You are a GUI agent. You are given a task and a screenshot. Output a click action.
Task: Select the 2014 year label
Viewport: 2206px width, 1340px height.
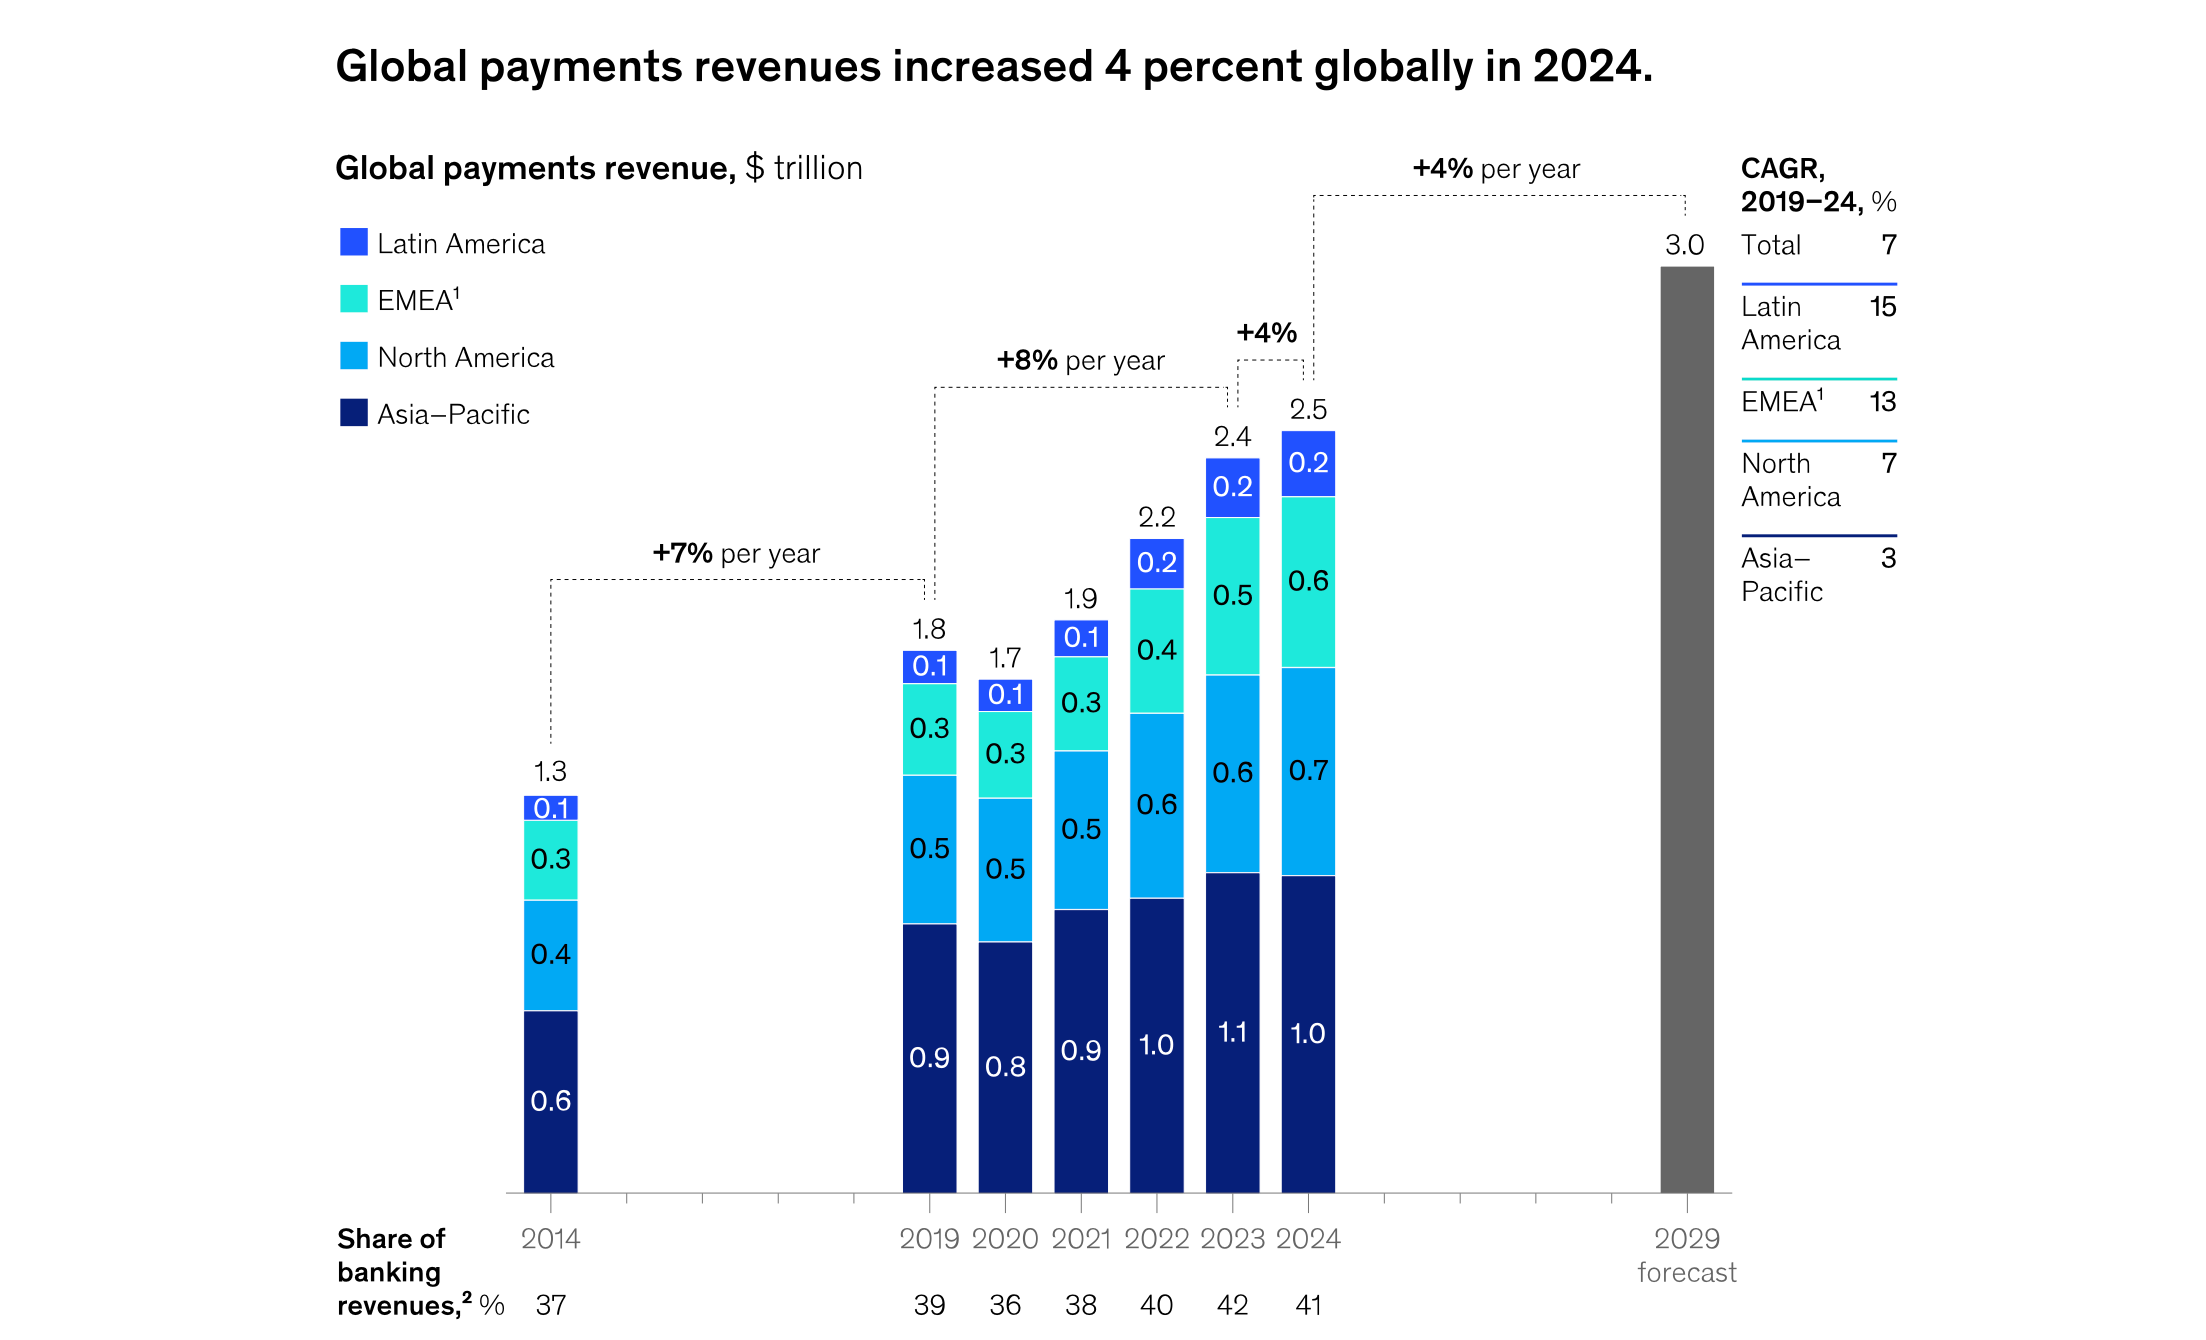pos(551,1238)
